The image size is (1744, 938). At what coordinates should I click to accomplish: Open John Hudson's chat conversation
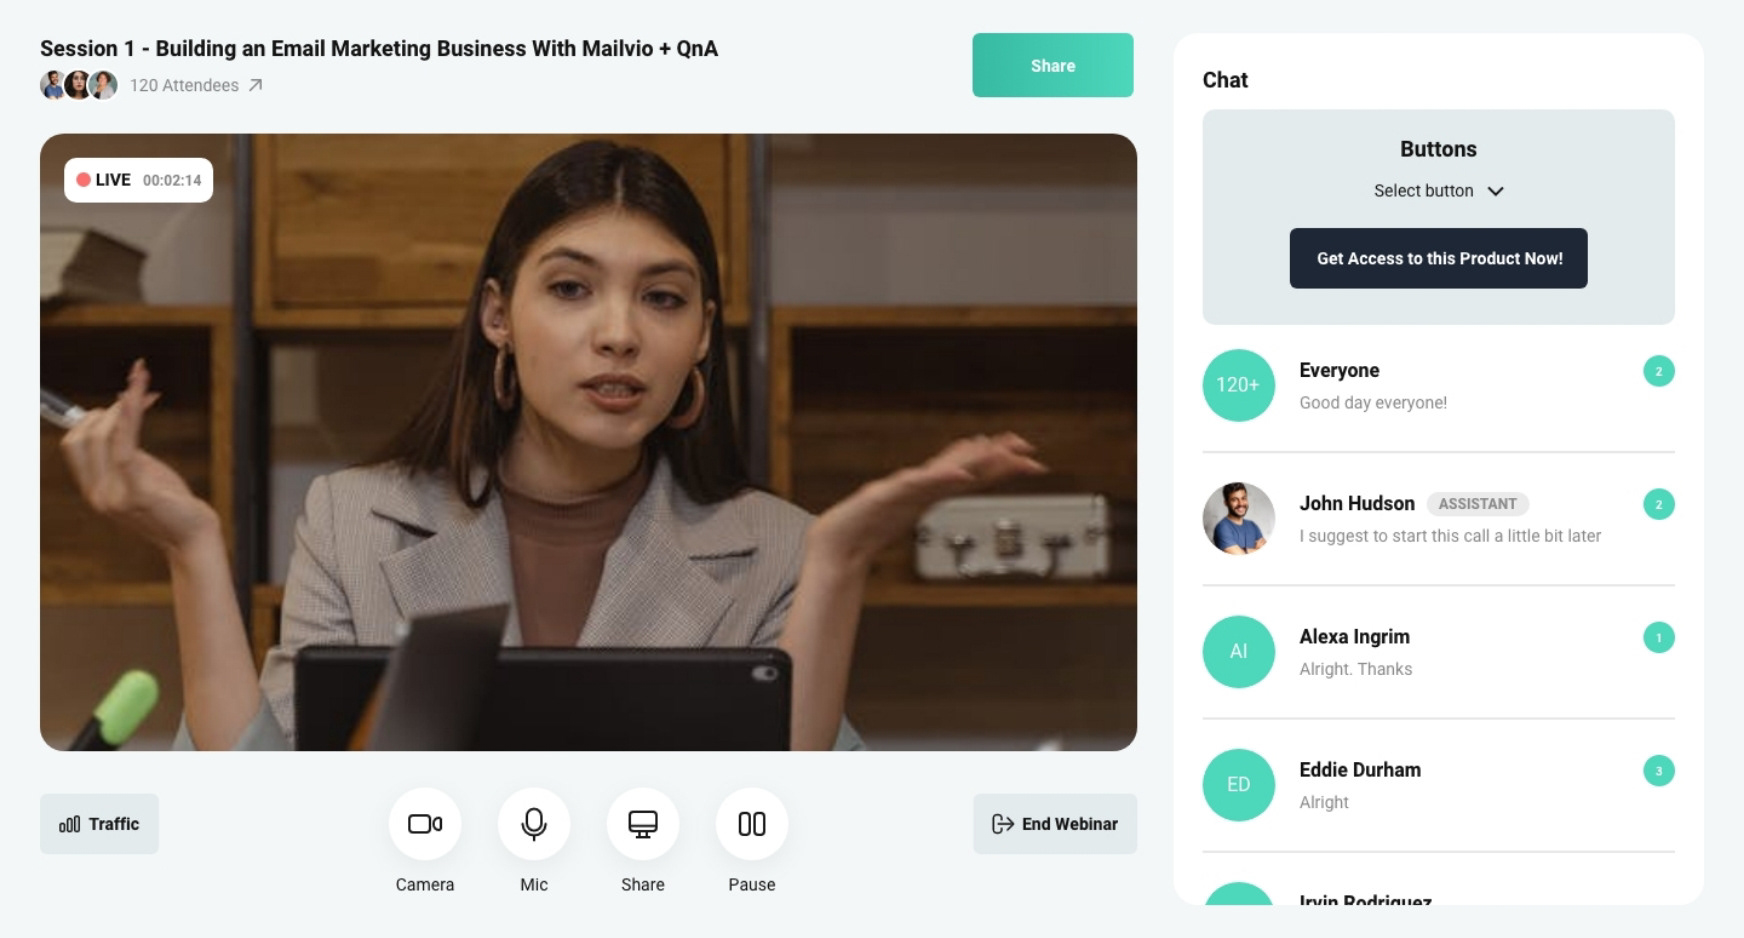pos(1438,519)
